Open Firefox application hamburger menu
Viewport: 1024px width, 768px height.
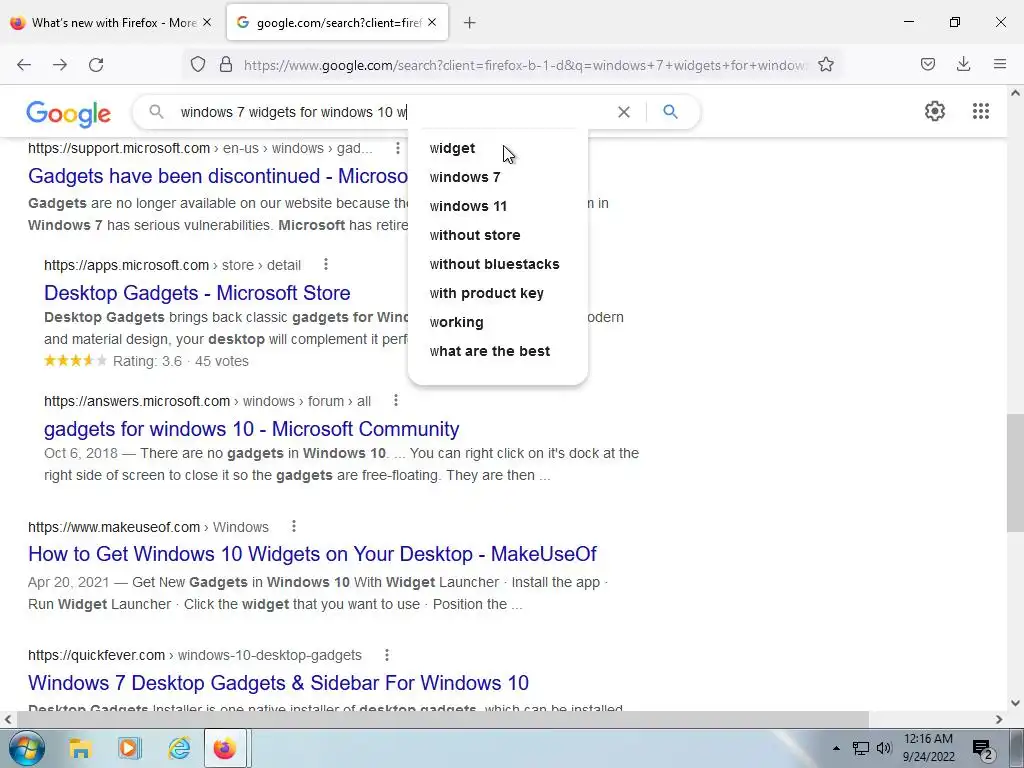1000,64
